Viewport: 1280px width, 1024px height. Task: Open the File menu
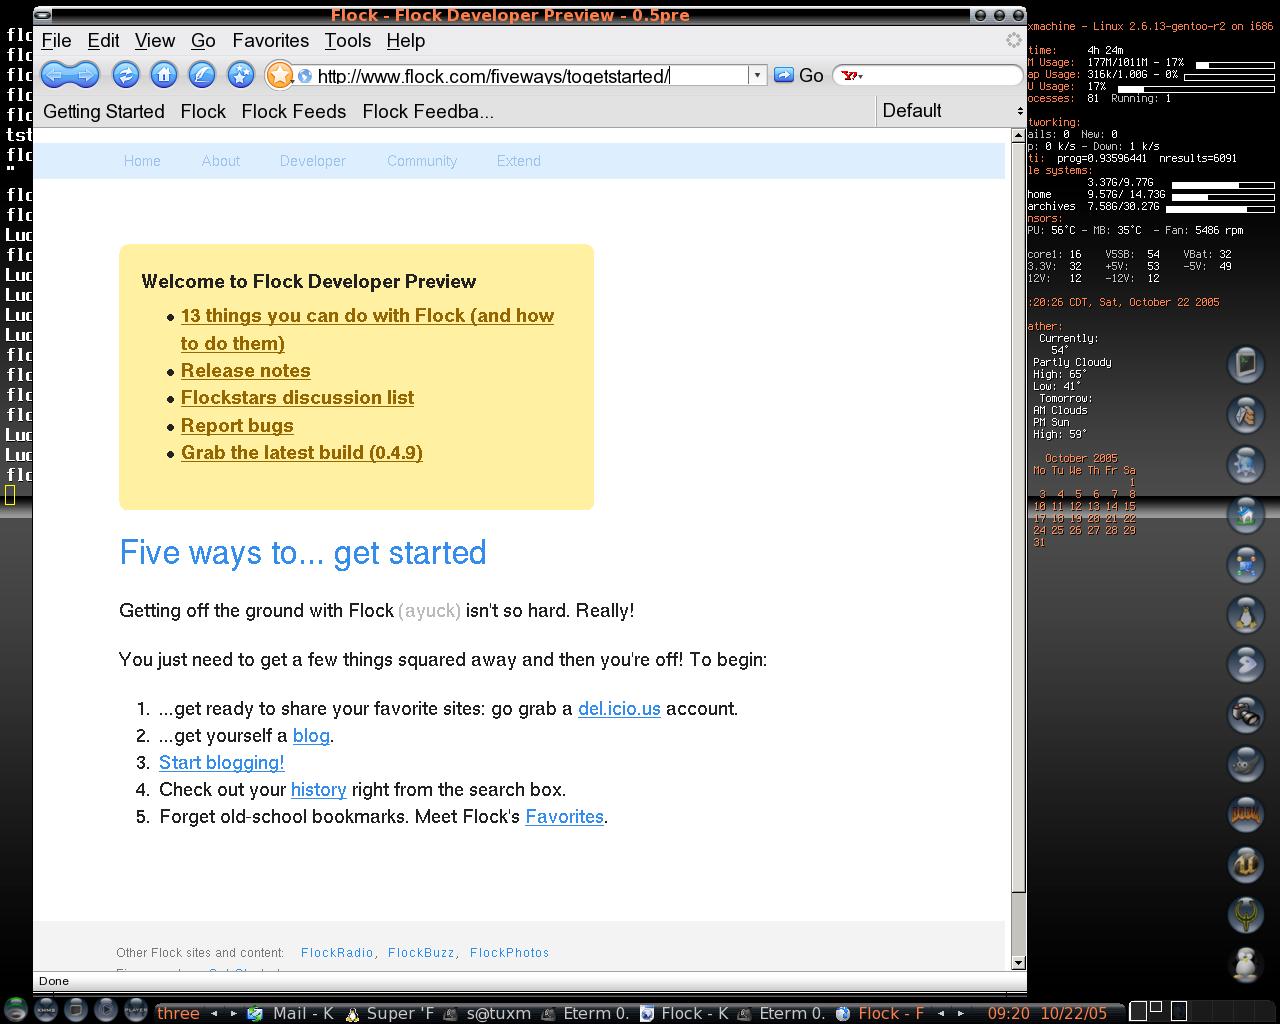(56, 41)
